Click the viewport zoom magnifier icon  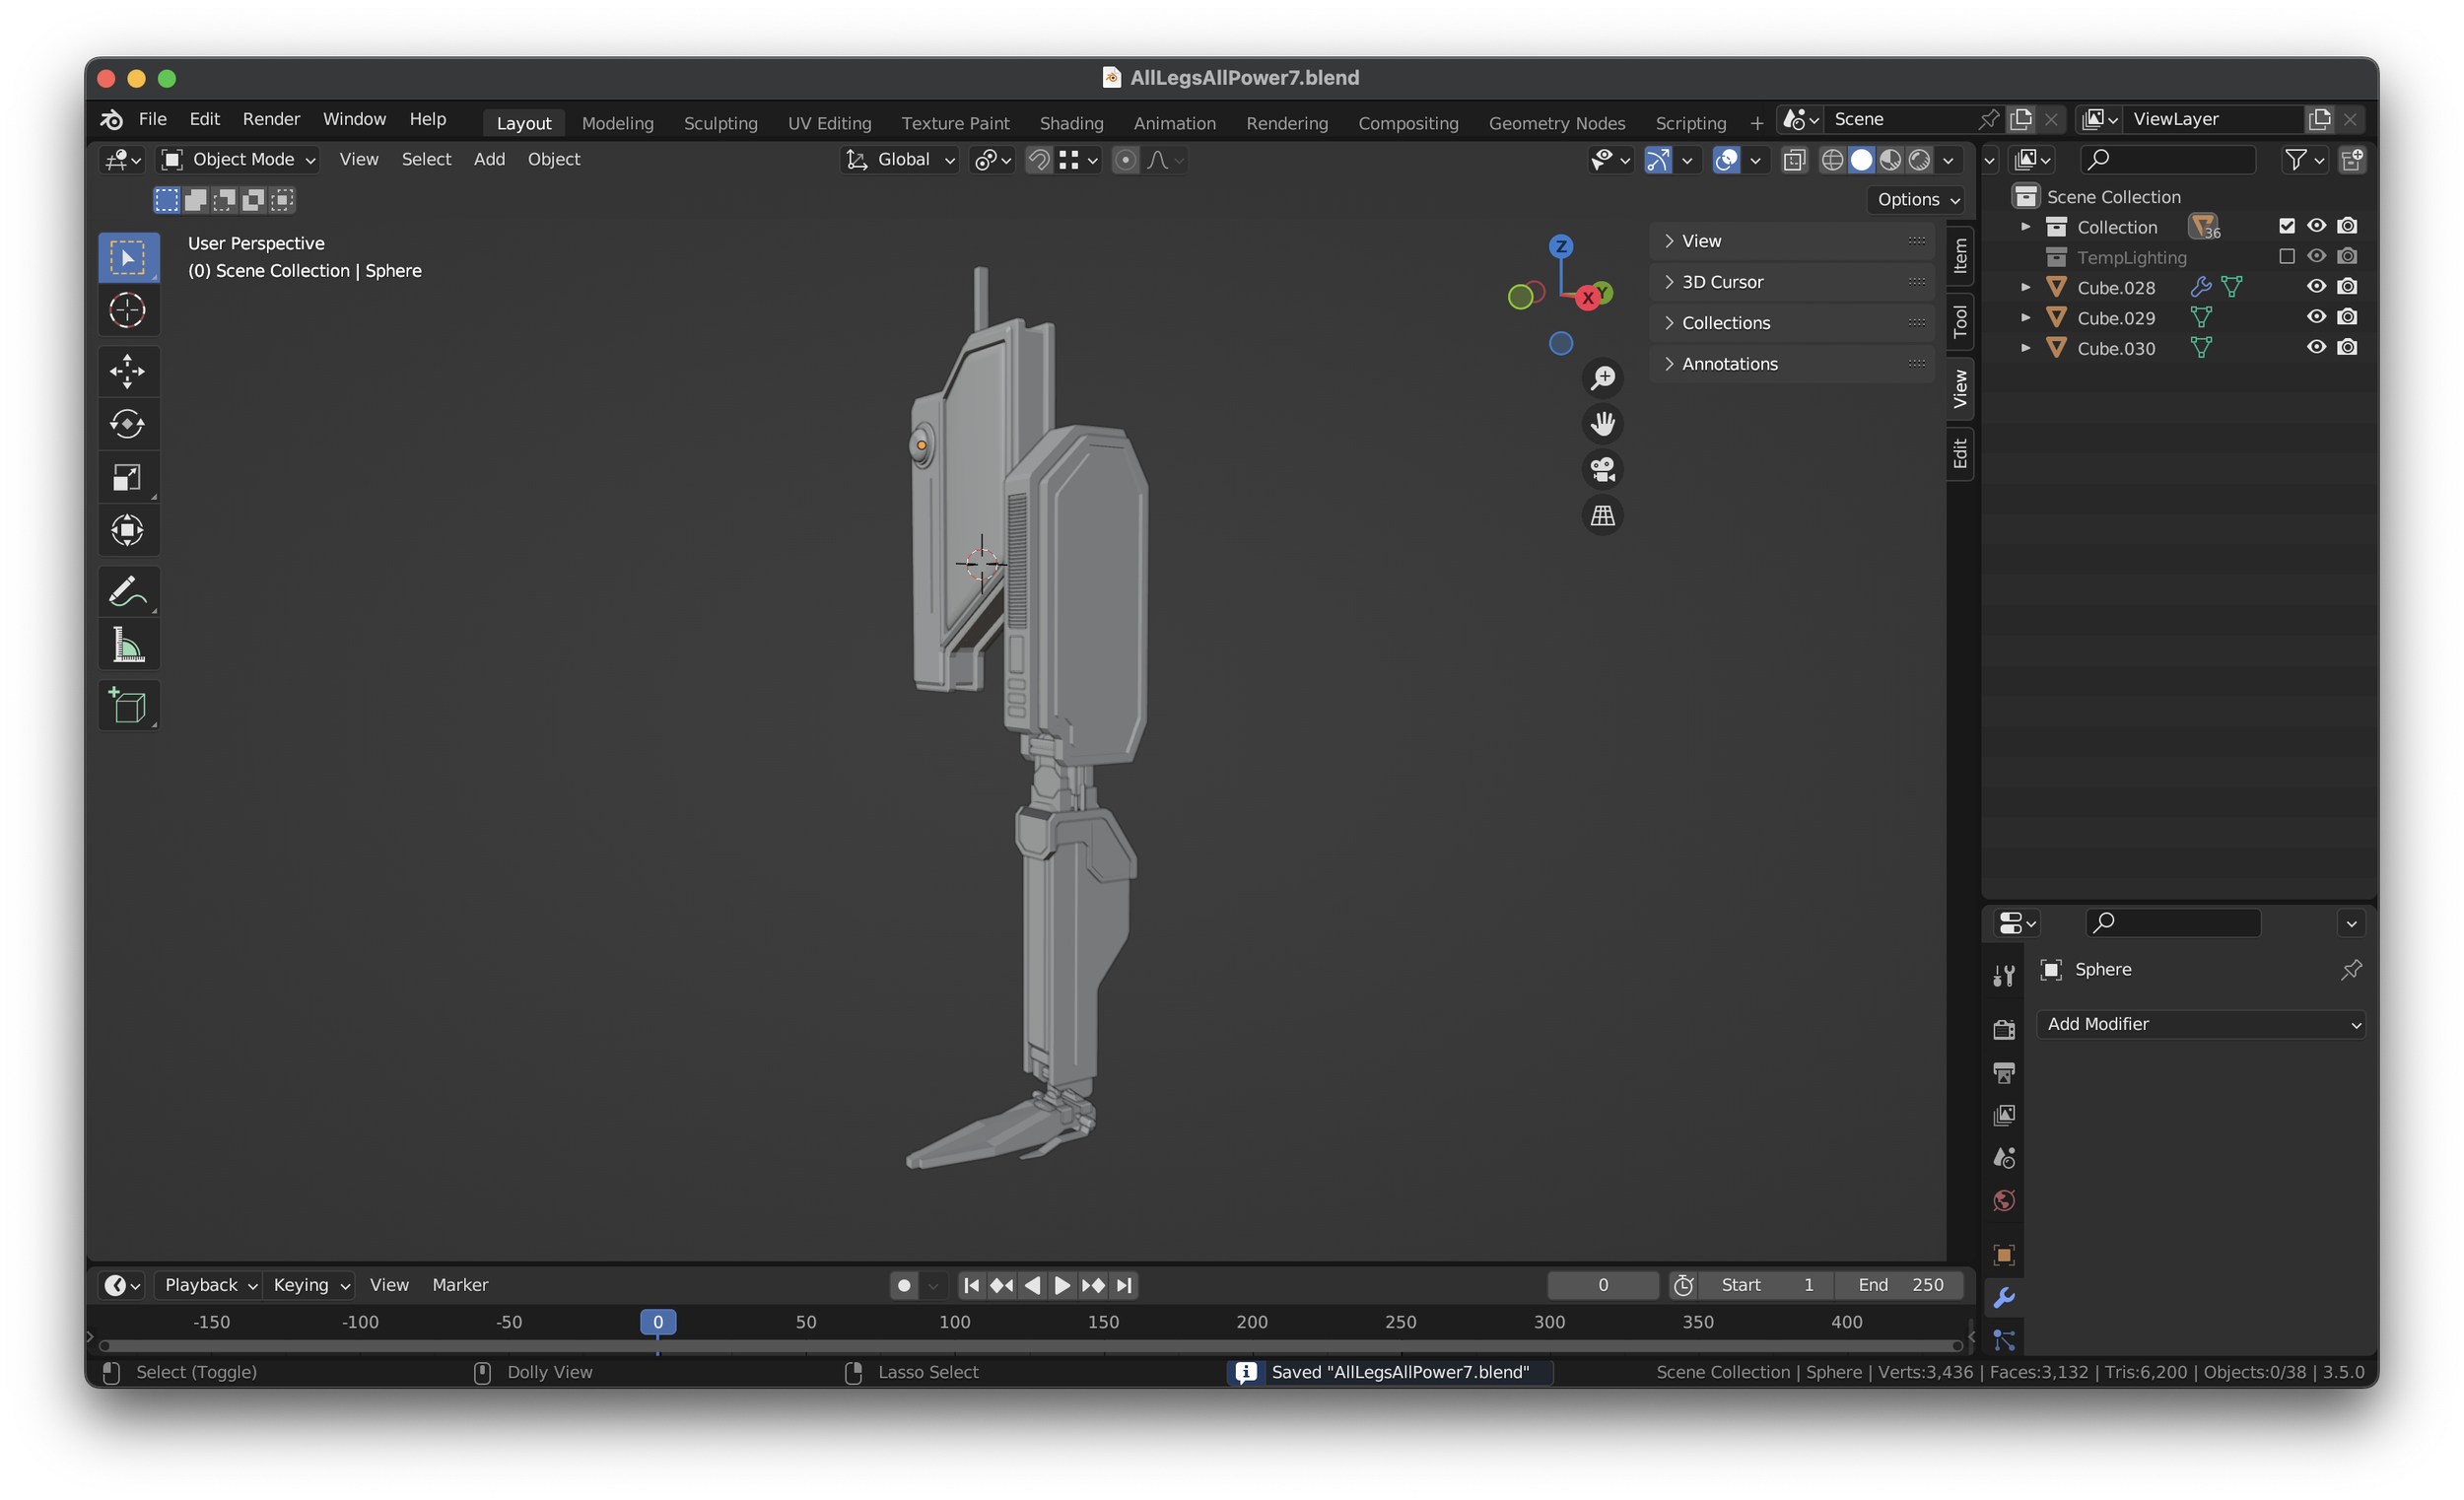pyautogui.click(x=1603, y=378)
